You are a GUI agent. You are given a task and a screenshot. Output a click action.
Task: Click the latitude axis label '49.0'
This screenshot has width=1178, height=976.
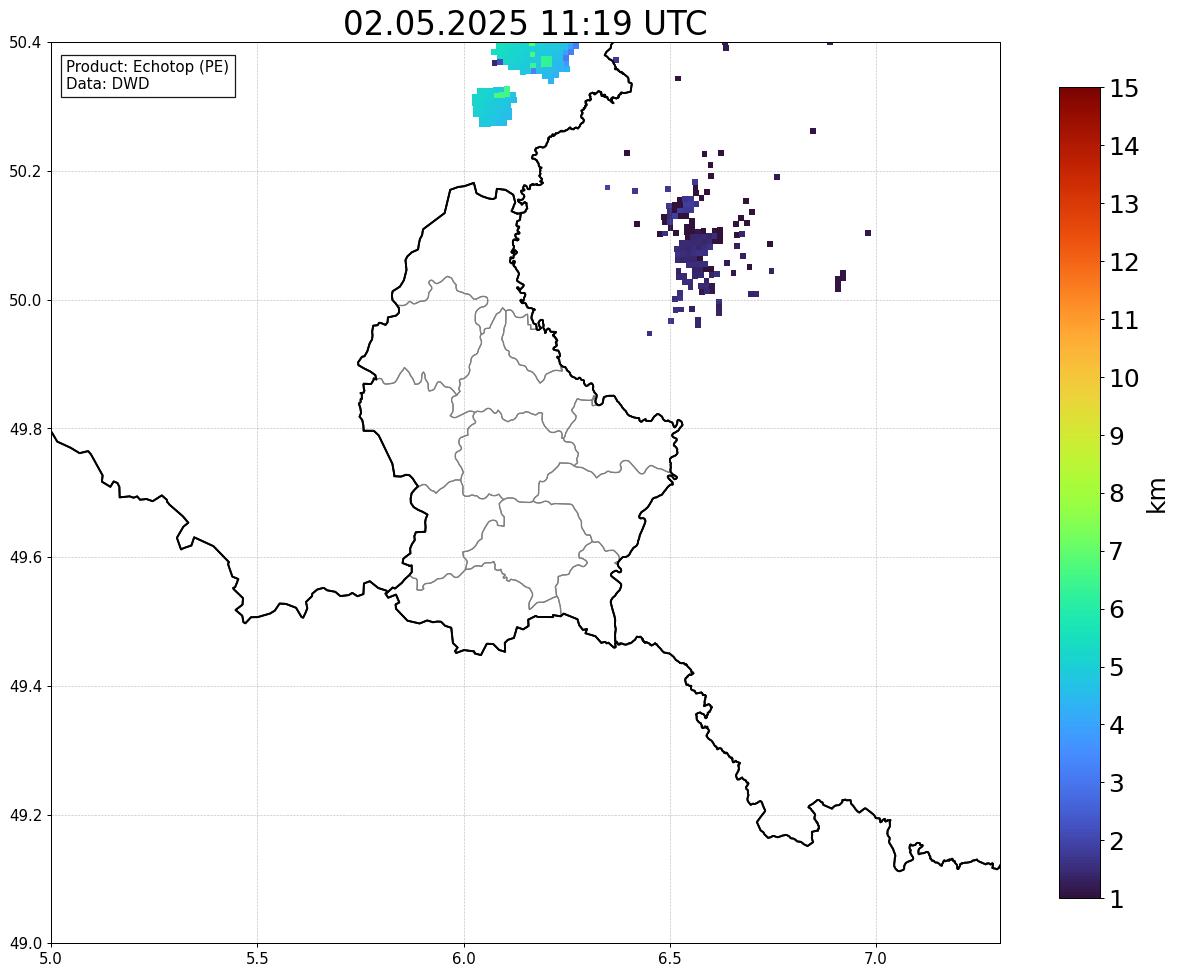click(x=25, y=944)
